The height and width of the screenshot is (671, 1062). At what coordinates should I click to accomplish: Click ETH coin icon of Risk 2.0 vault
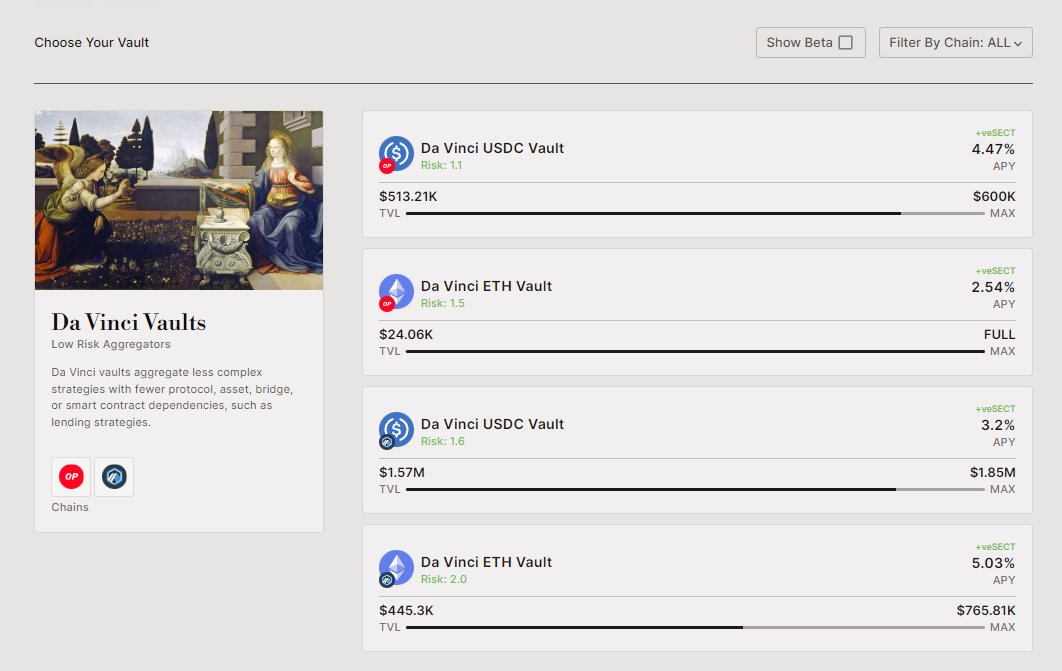pos(396,567)
